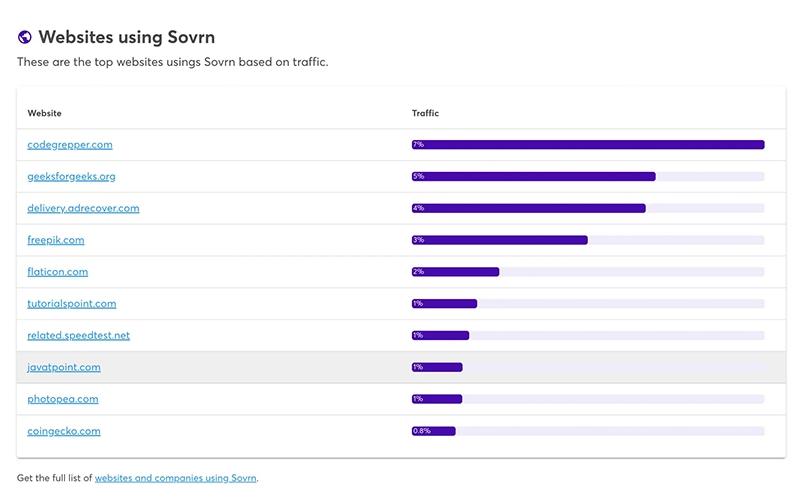Click the 7% traffic bar for codegrepper
The height and width of the screenshot is (500, 800).
(588, 144)
